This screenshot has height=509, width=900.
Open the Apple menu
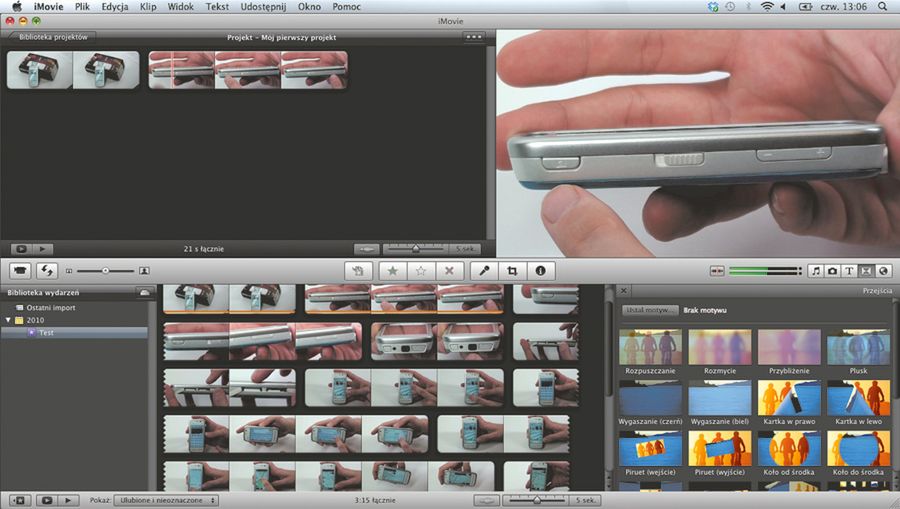coord(17,7)
